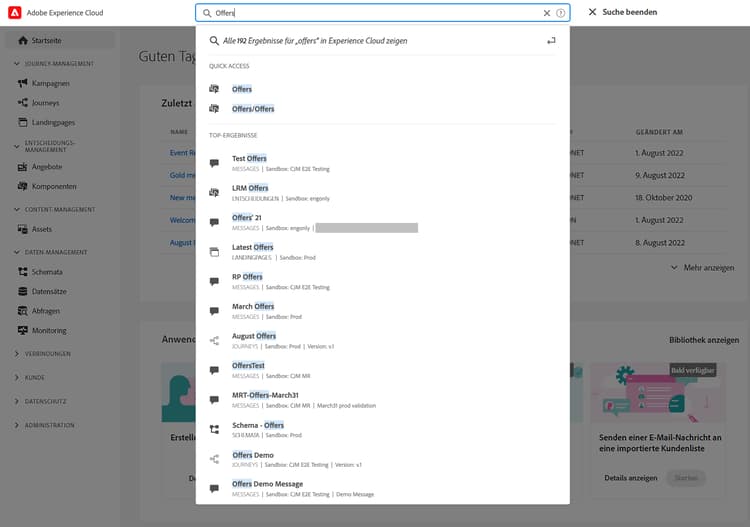The image size is (750, 527).
Task: Show all 192 results for offers
Action: tap(315, 41)
